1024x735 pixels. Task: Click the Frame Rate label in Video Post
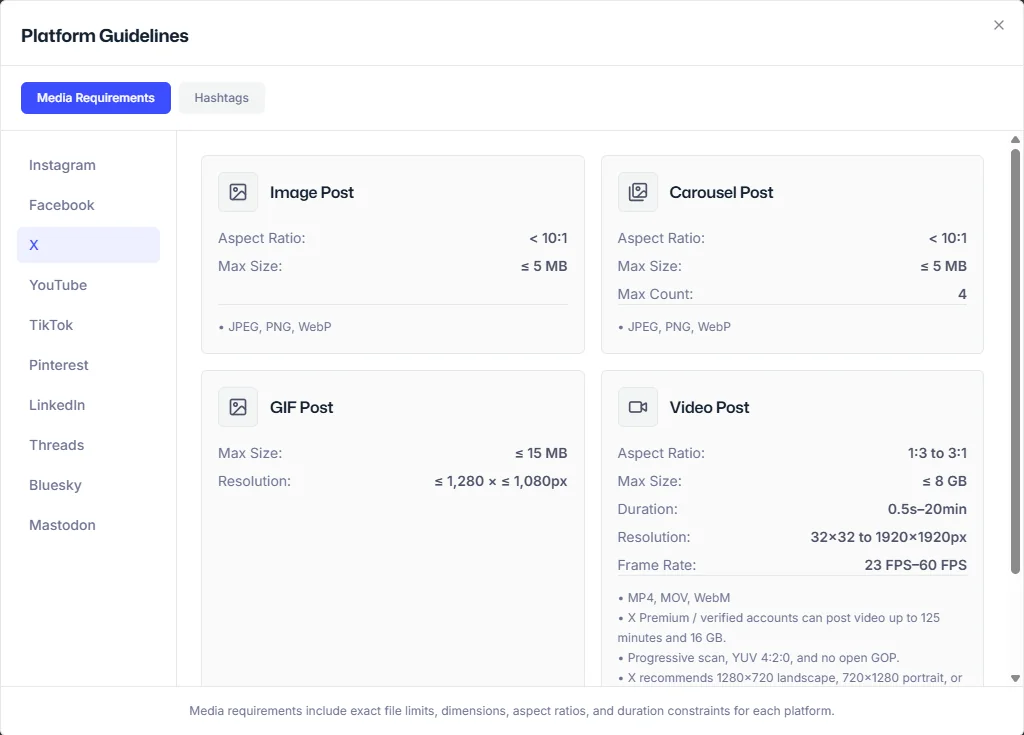pyautogui.click(x=656, y=565)
